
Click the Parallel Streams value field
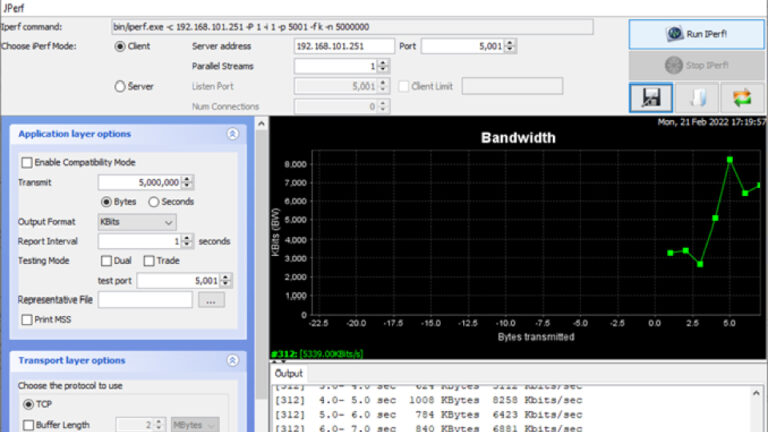(336, 66)
